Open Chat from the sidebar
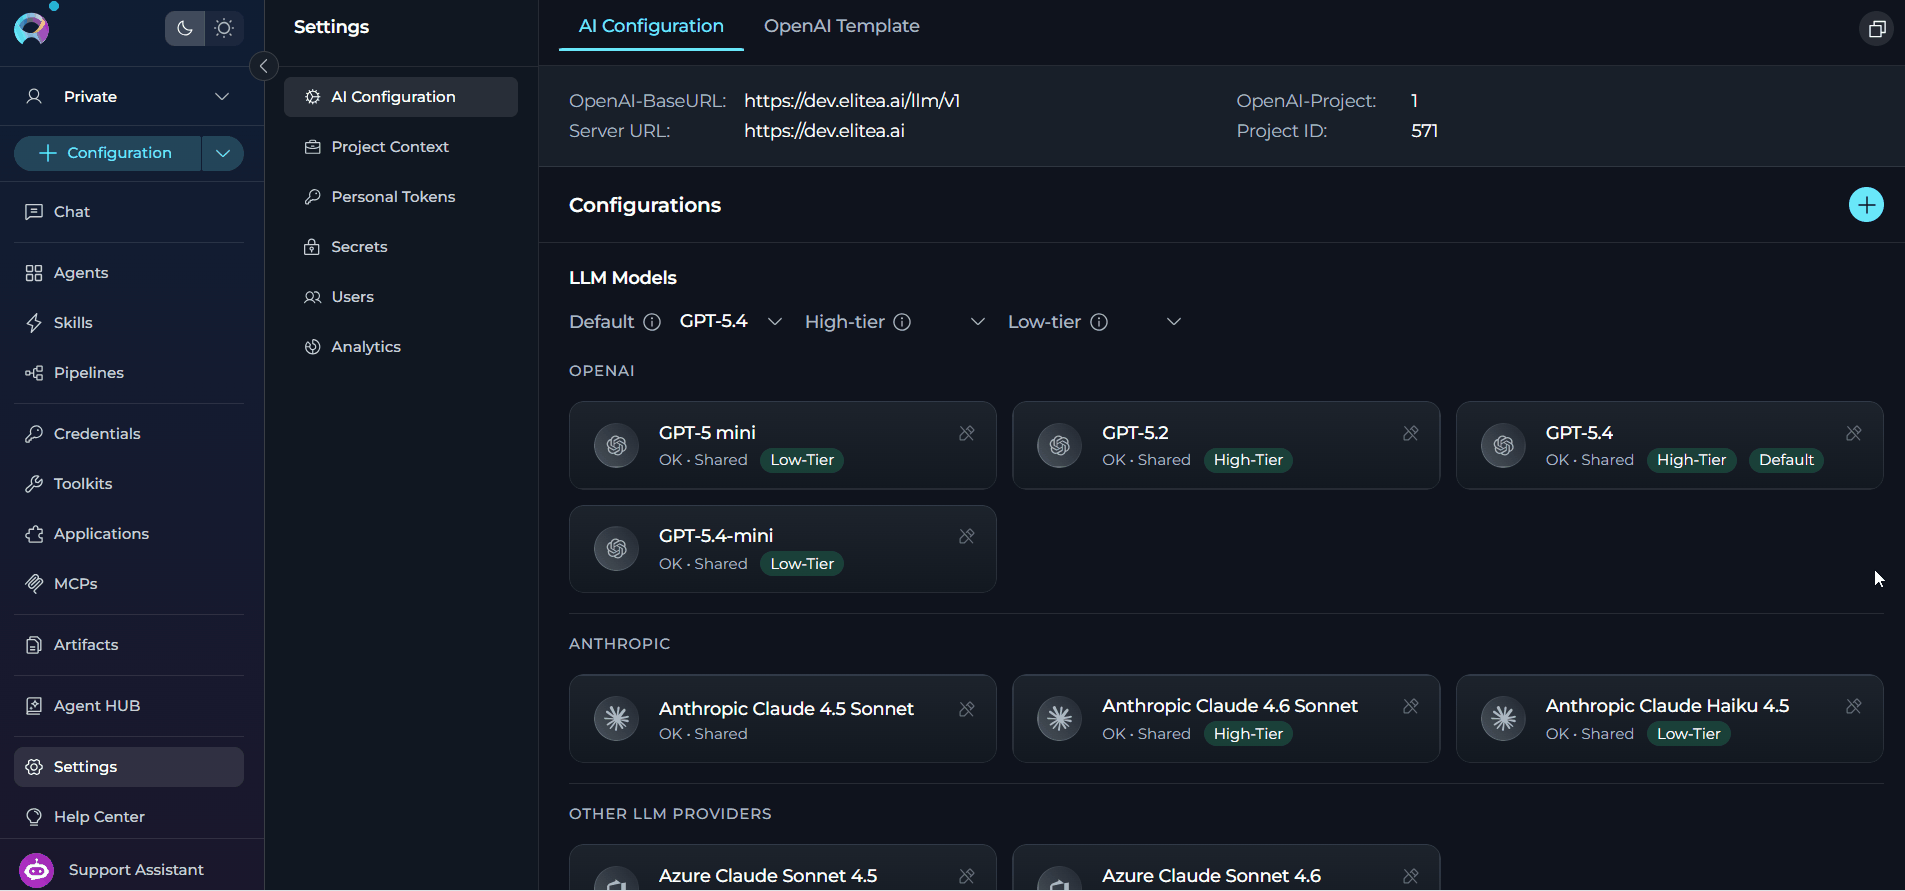1905x891 pixels. (x=129, y=212)
